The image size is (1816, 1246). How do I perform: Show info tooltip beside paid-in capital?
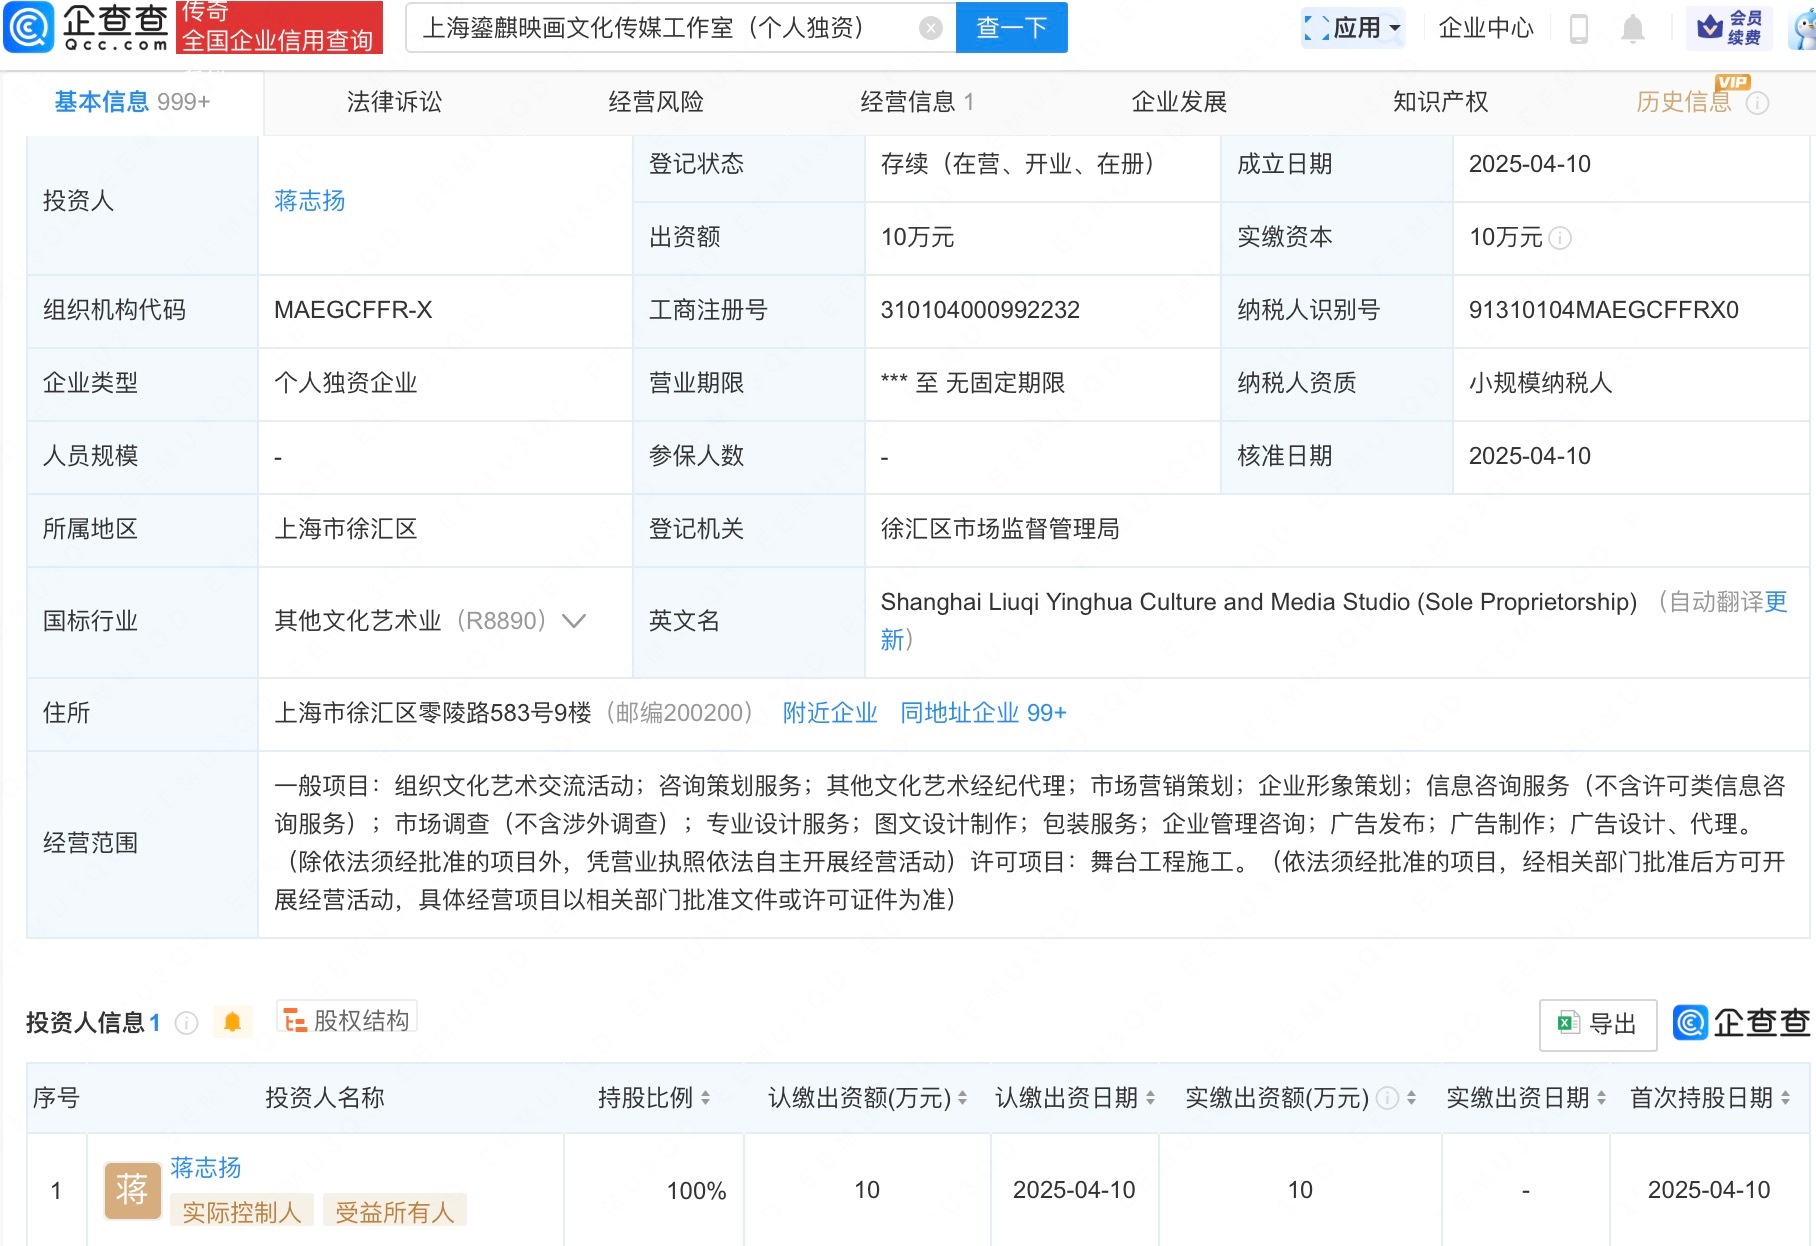pyautogui.click(x=1560, y=238)
